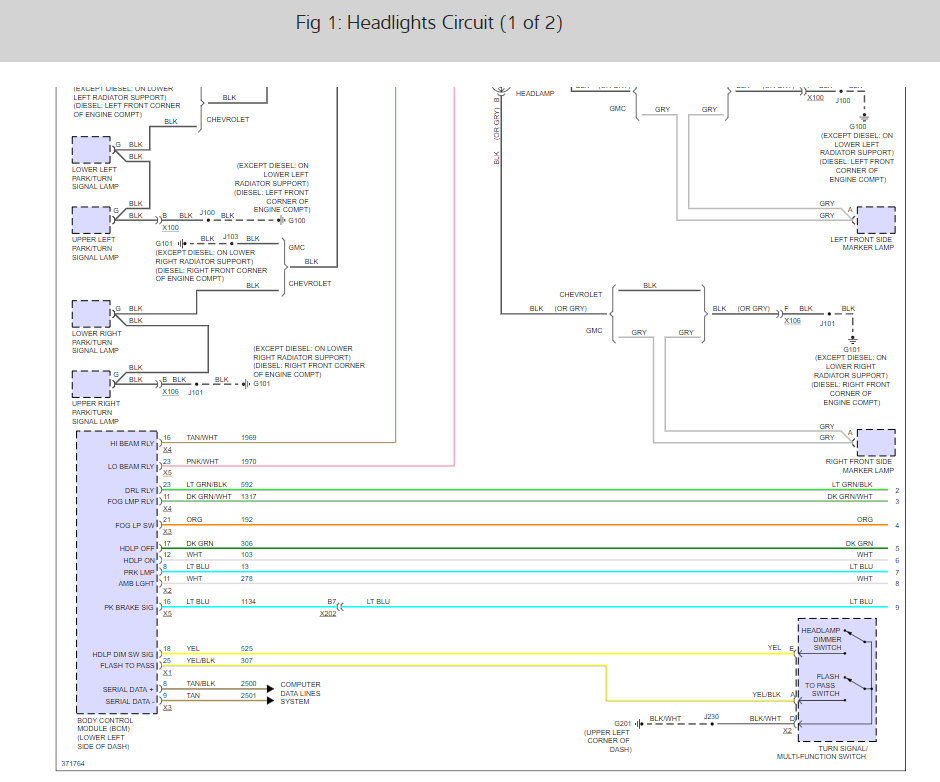Select the Upper Right Park/Turn Signal Lamp box
Screen dimensions: 940x782
point(91,384)
